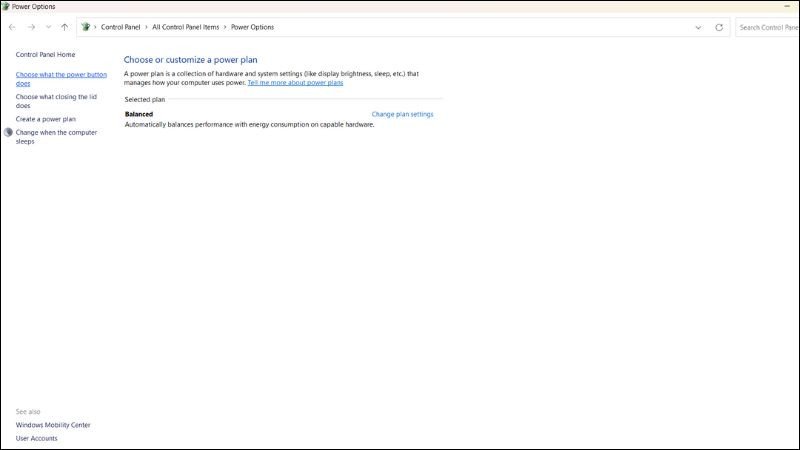Expand chevron after All Control Panel Items
Viewport: 800px width, 450px height.
tap(224, 27)
